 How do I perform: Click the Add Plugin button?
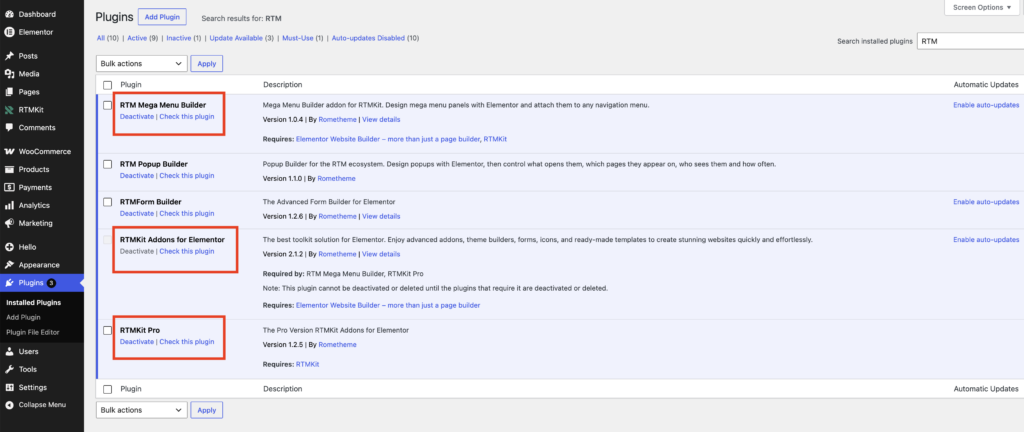[x=163, y=17]
